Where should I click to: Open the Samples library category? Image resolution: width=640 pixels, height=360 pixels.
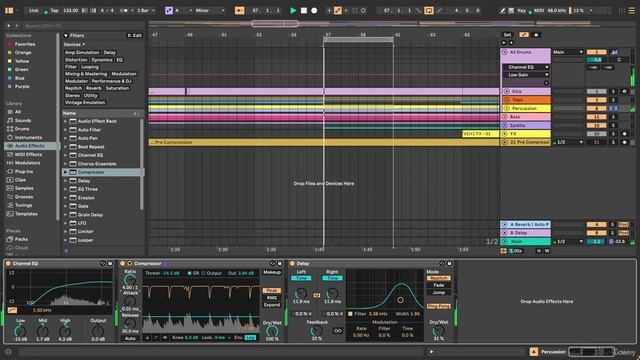(x=24, y=188)
